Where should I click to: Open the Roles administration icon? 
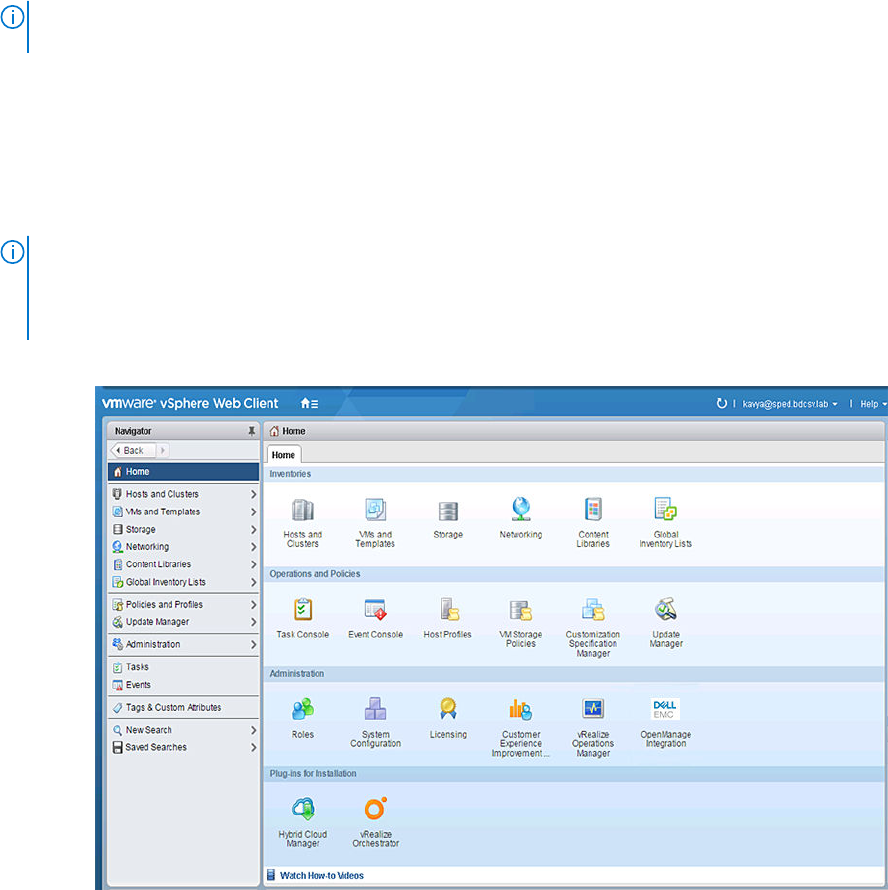tap(303, 709)
